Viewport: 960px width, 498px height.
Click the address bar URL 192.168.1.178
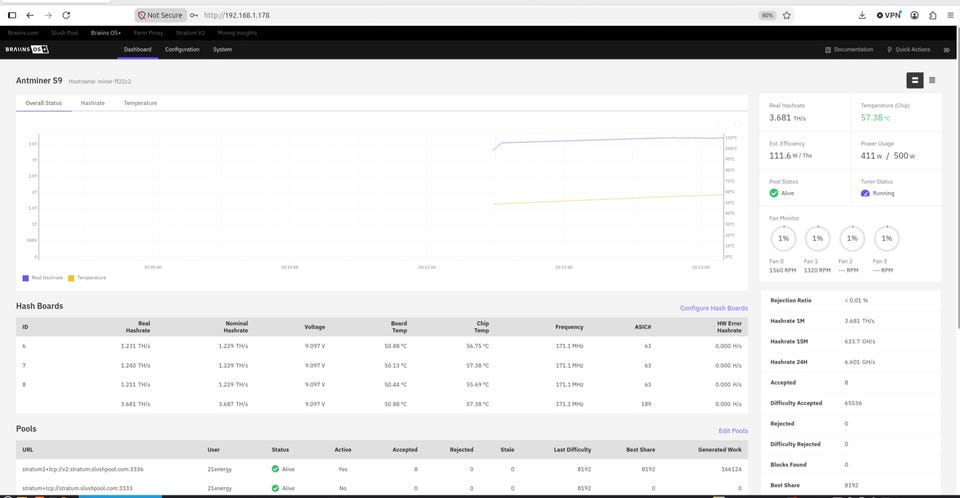pos(236,15)
